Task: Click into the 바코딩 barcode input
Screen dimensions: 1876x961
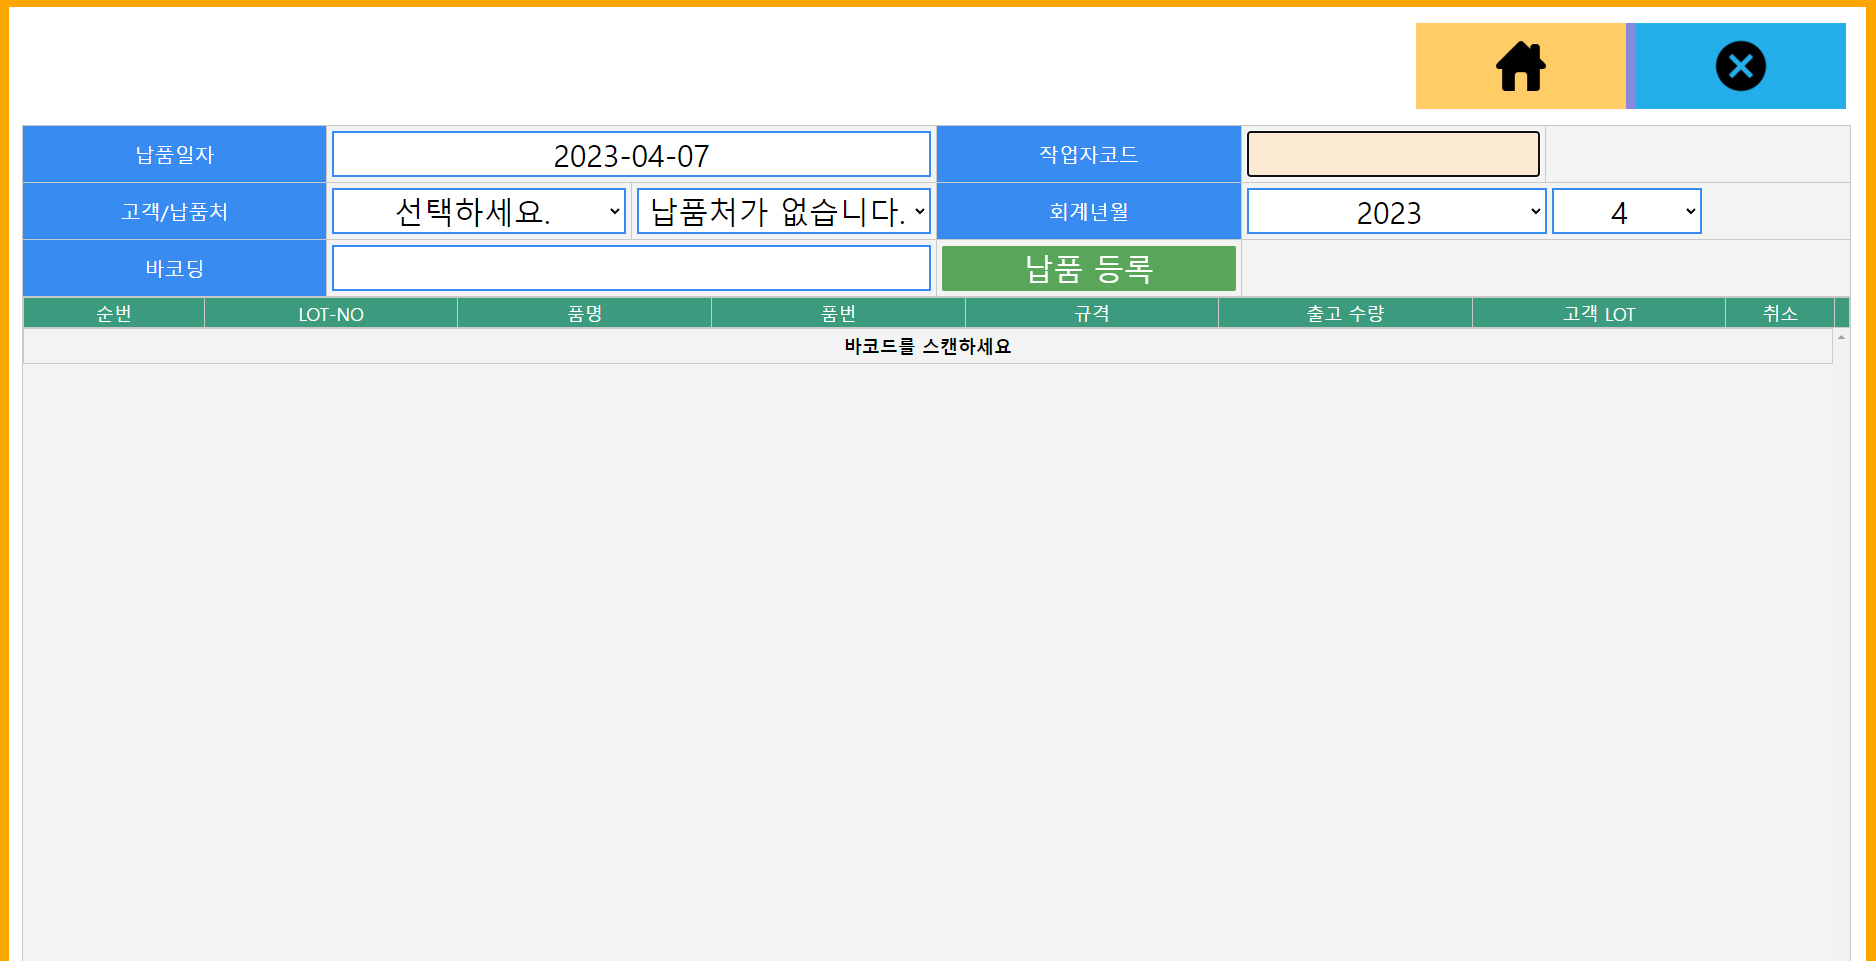Action: pos(631,268)
